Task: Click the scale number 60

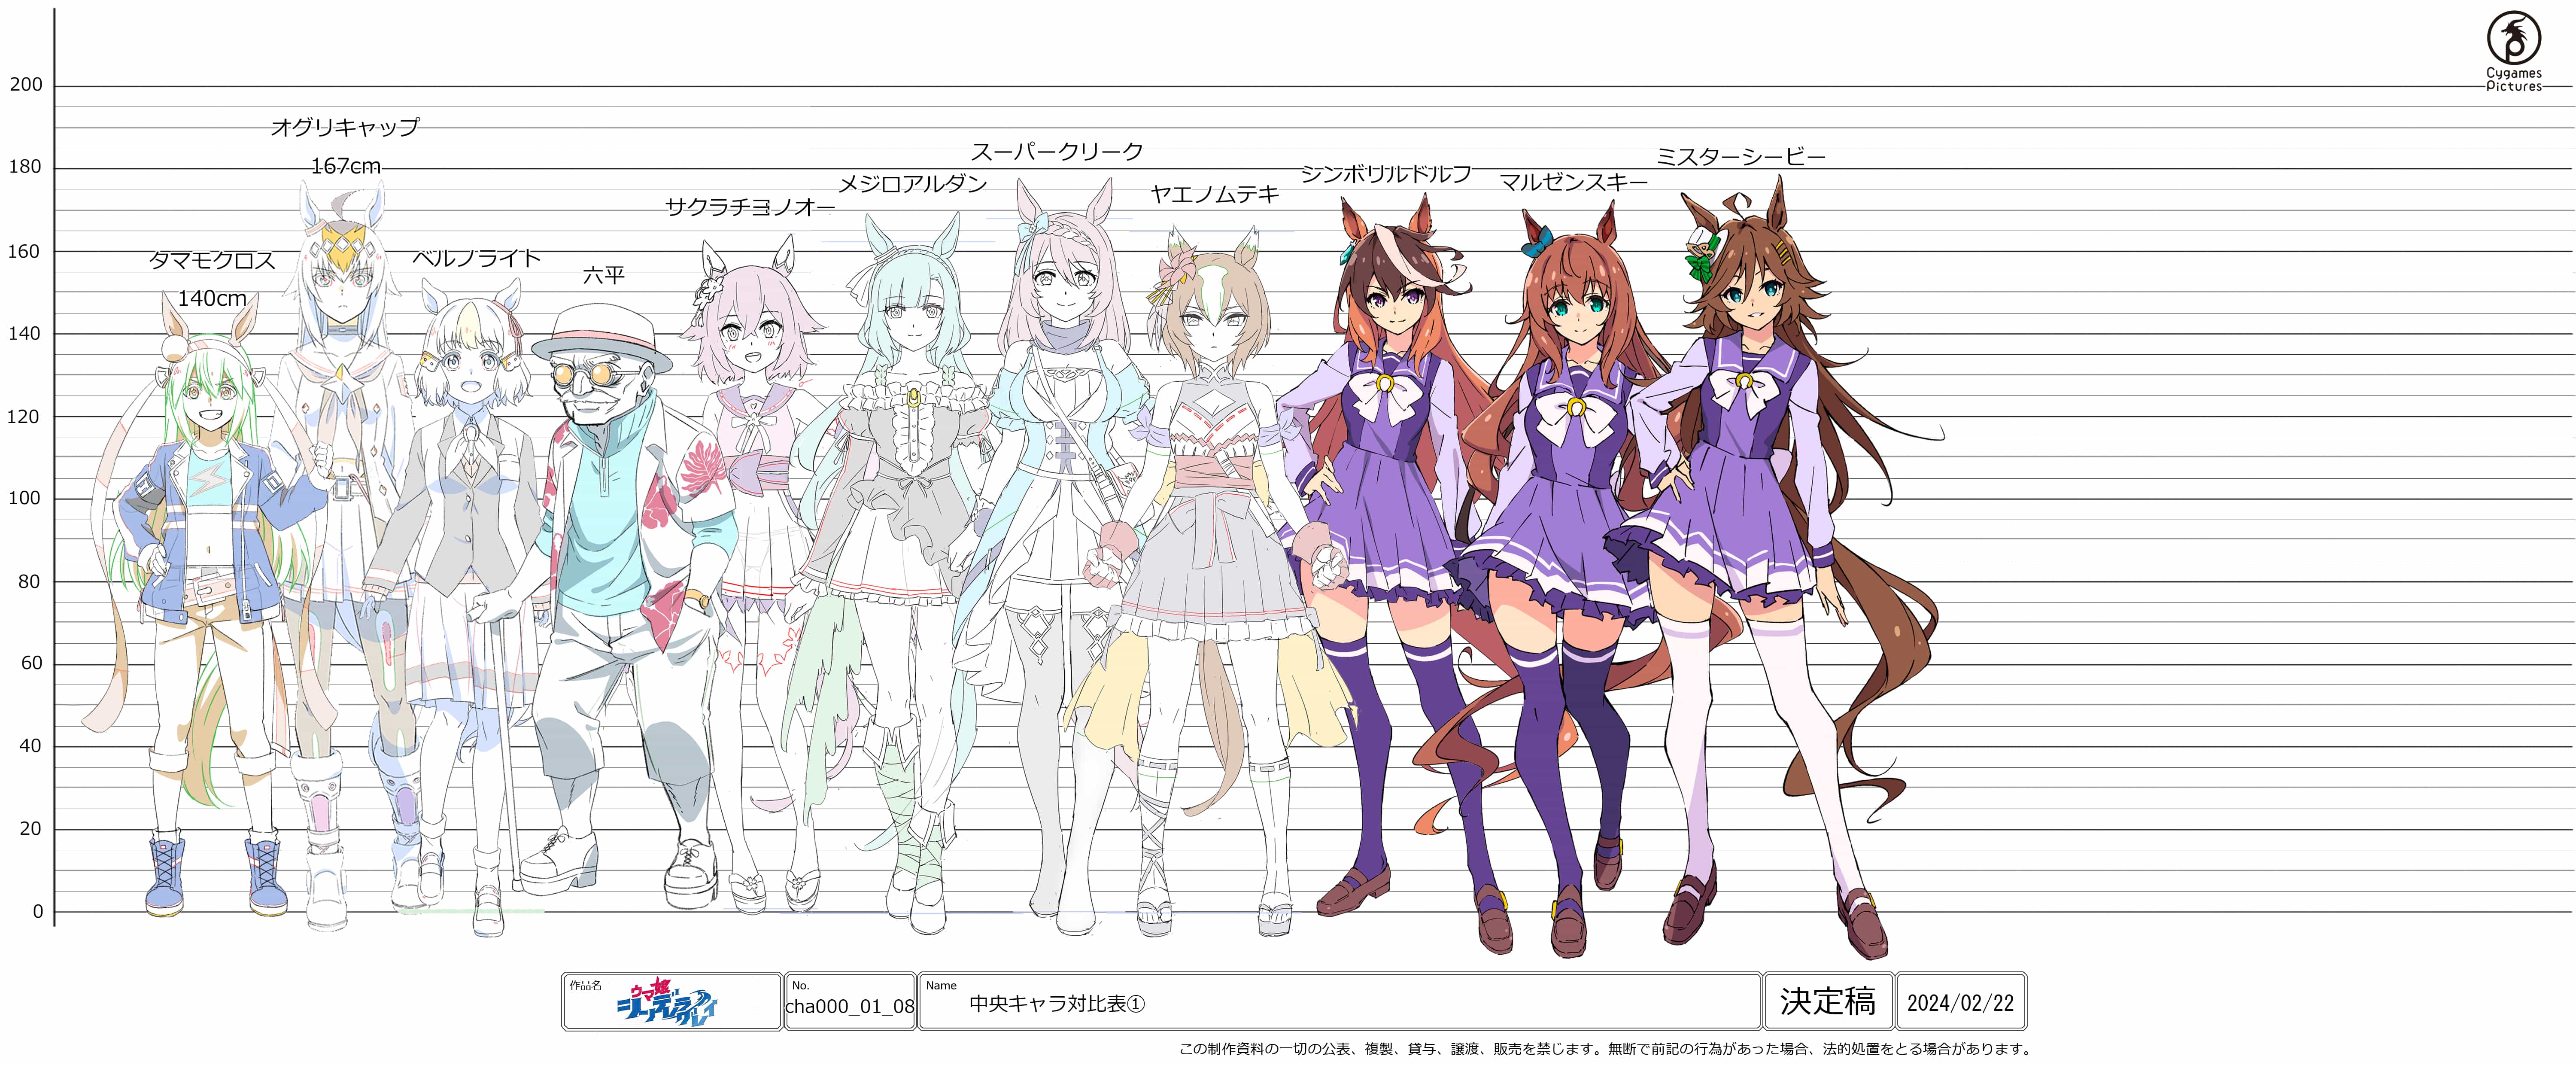Action: pyautogui.click(x=30, y=663)
